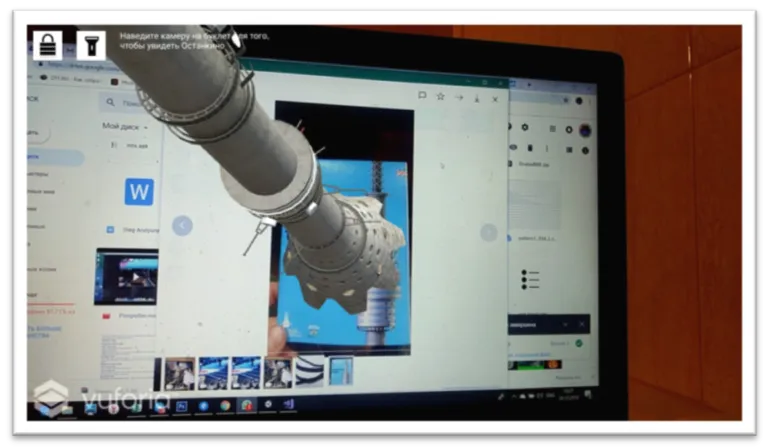Open Chrome from the taskbar
766x447 pixels.
(225, 405)
